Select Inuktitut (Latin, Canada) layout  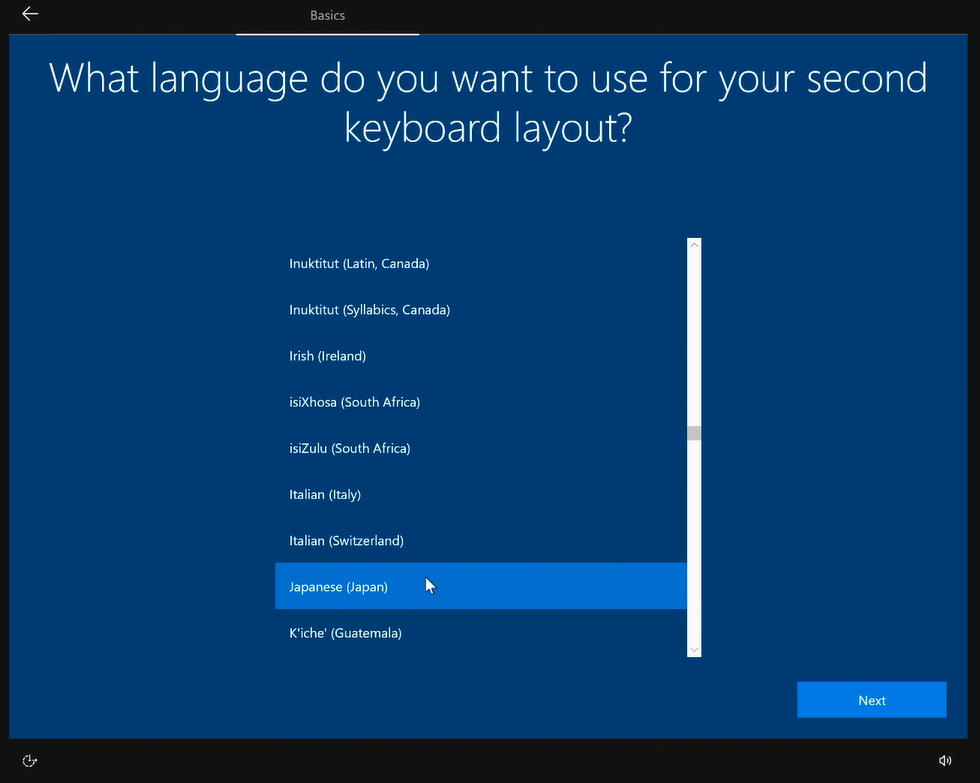click(x=359, y=264)
